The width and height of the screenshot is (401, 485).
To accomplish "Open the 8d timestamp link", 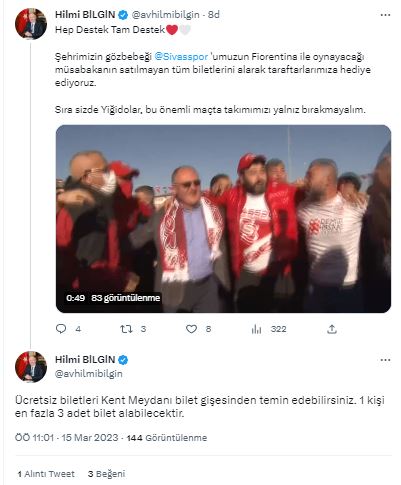I will [214, 15].
